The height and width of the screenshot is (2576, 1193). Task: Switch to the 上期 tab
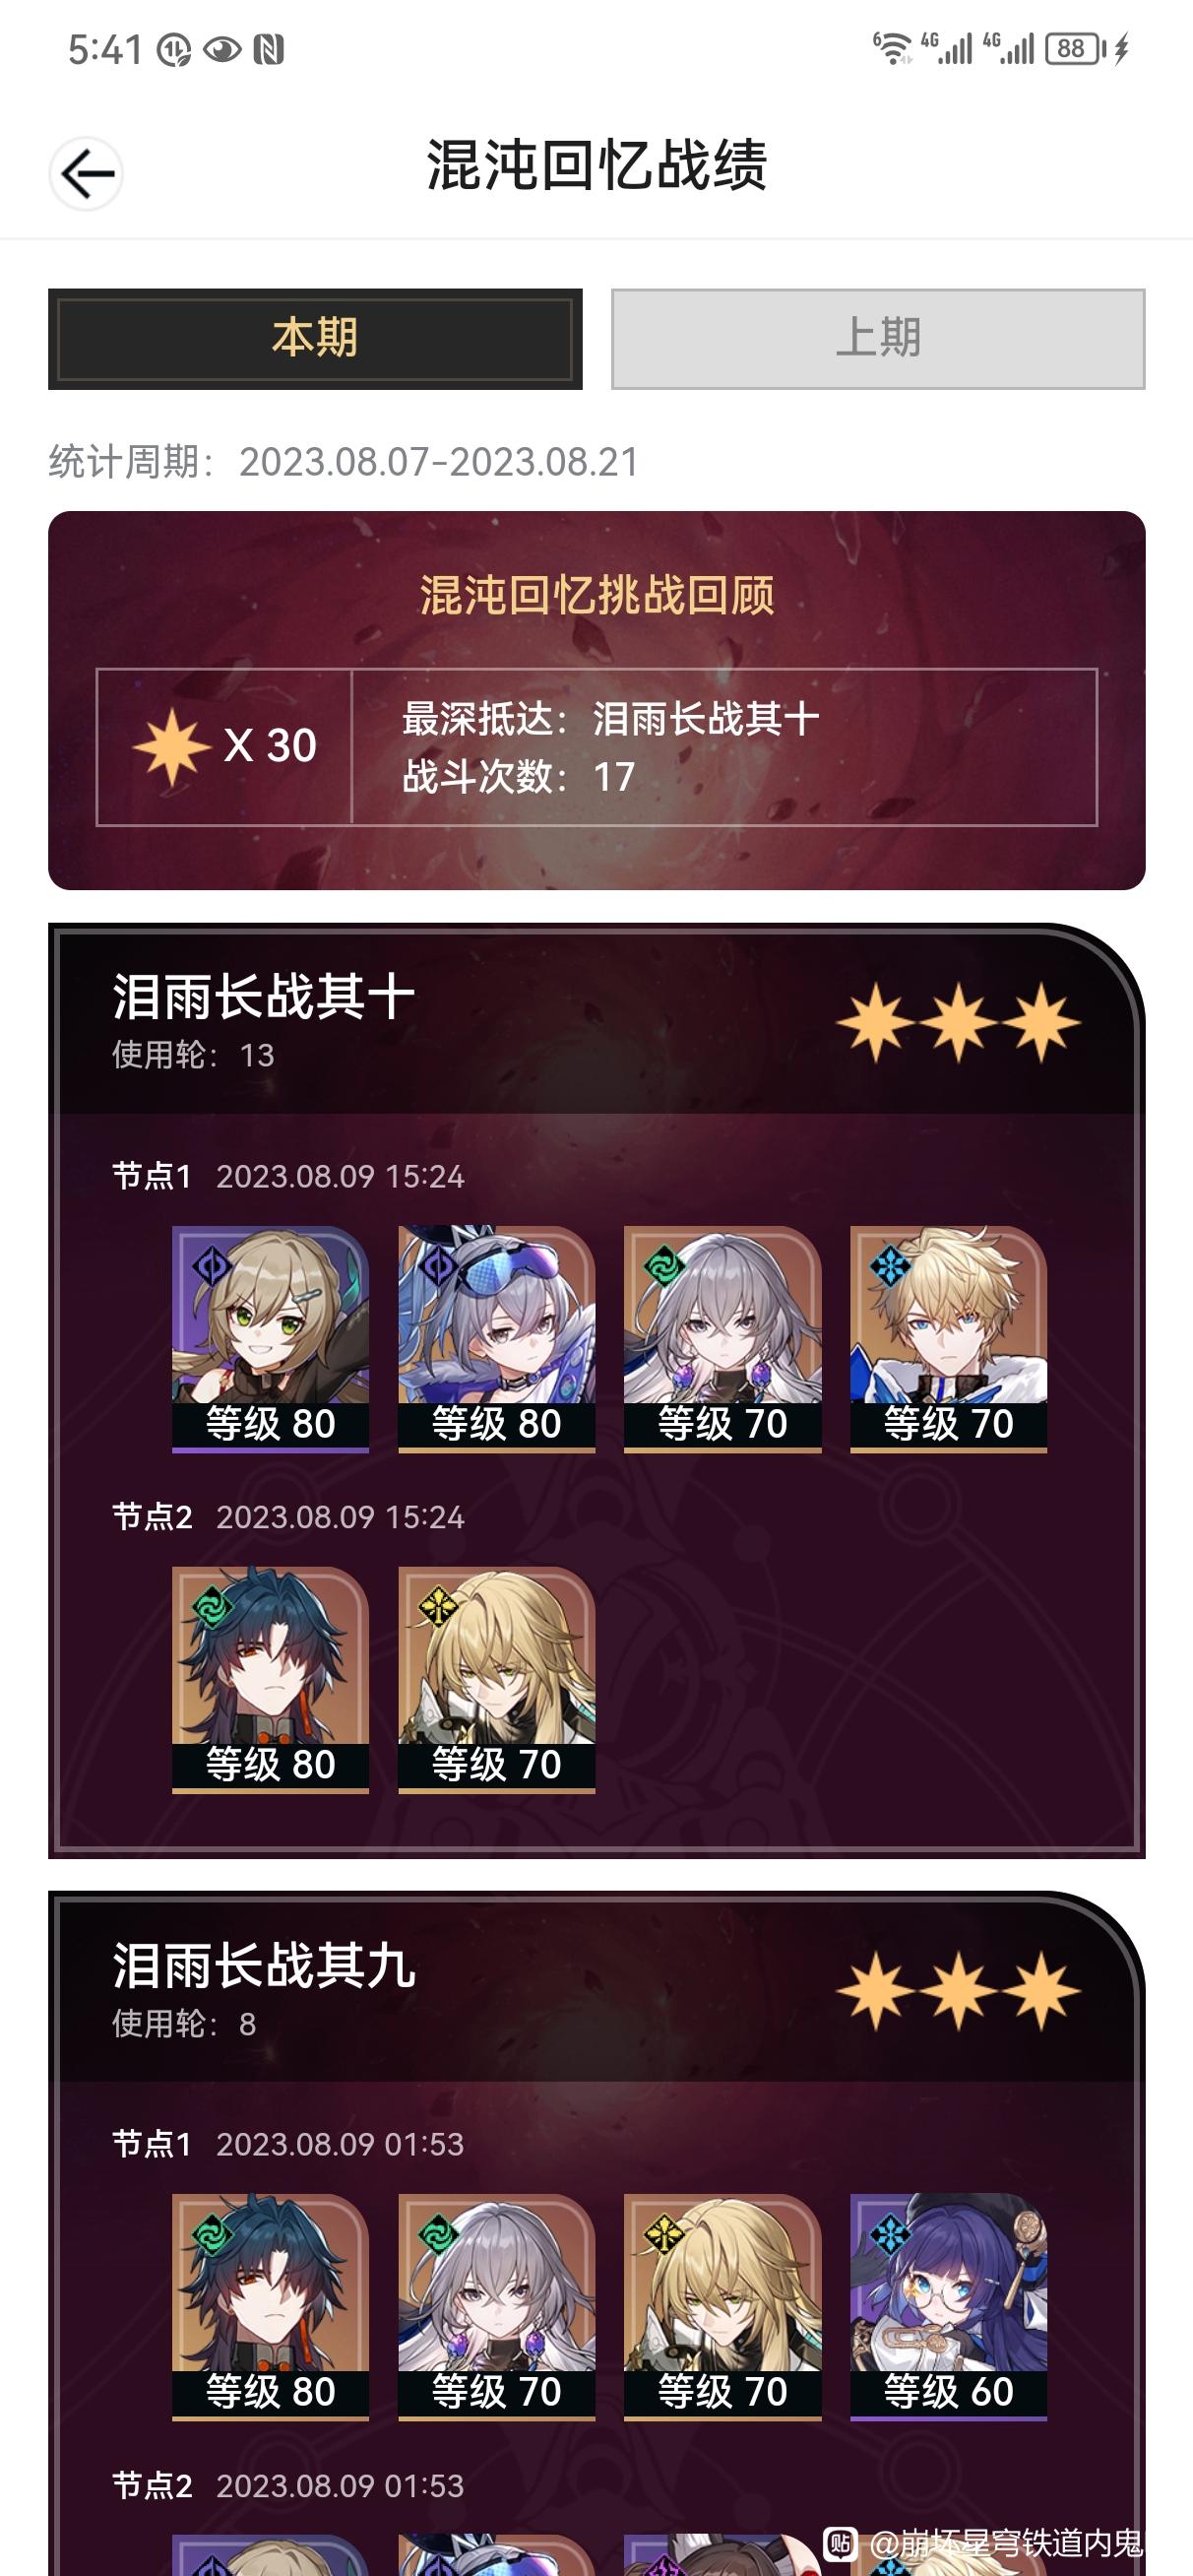(x=878, y=339)
